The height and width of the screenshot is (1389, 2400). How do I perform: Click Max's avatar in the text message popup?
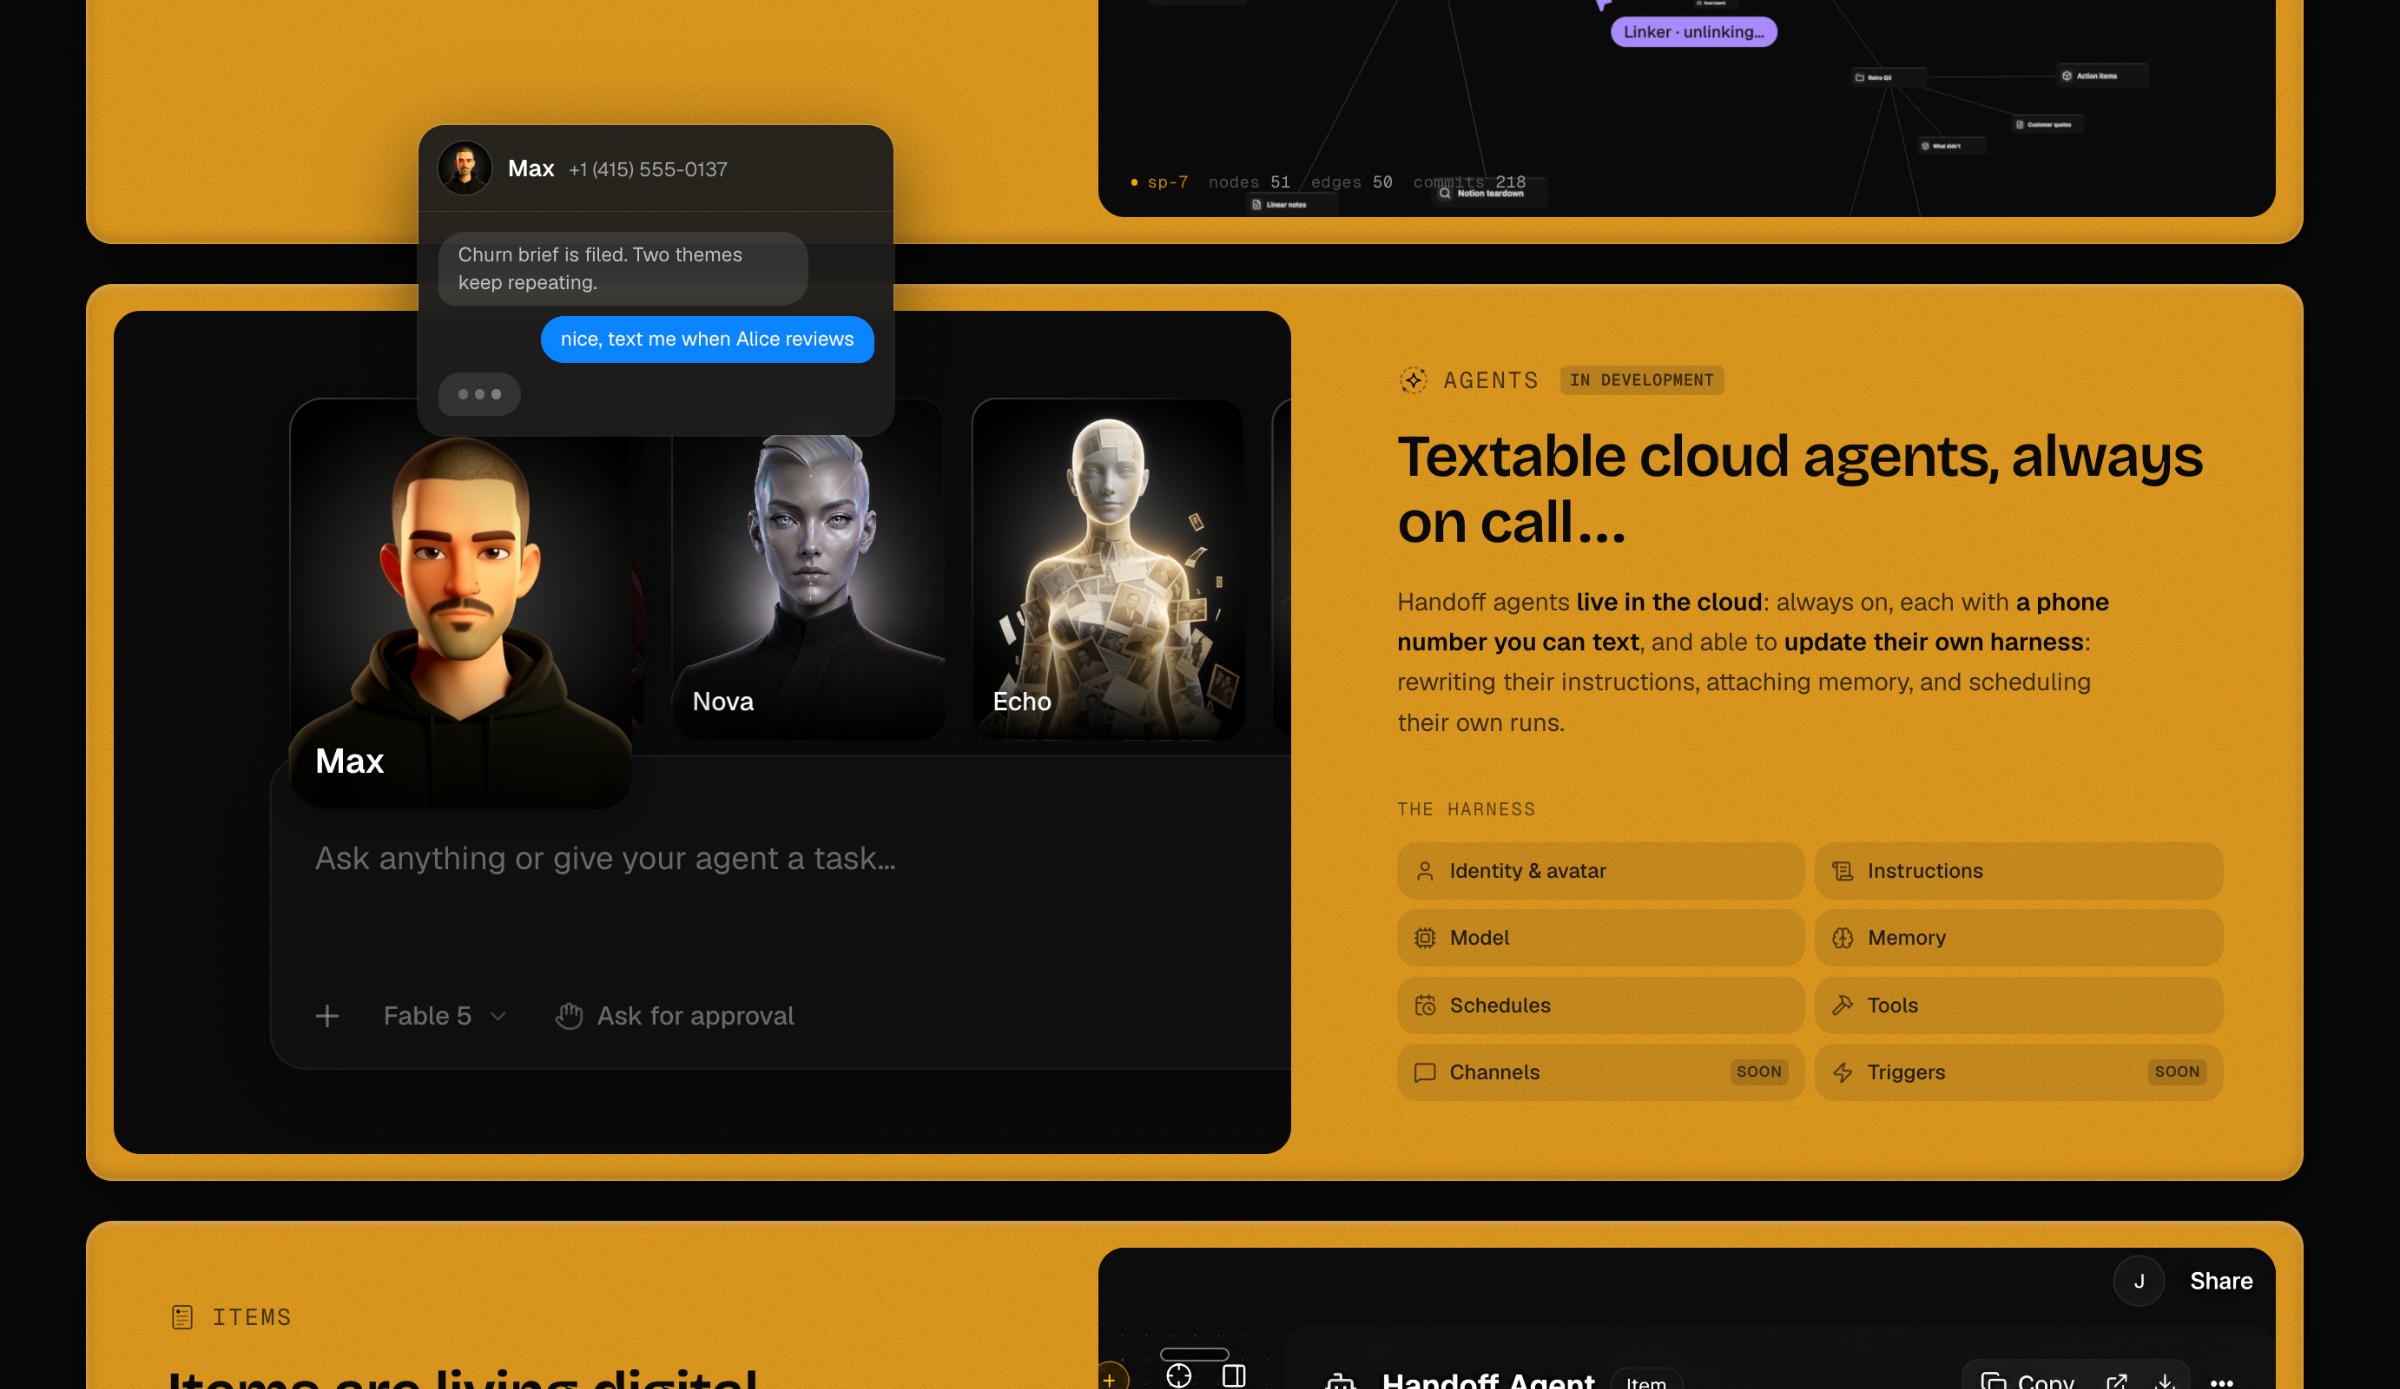point(465,168)
